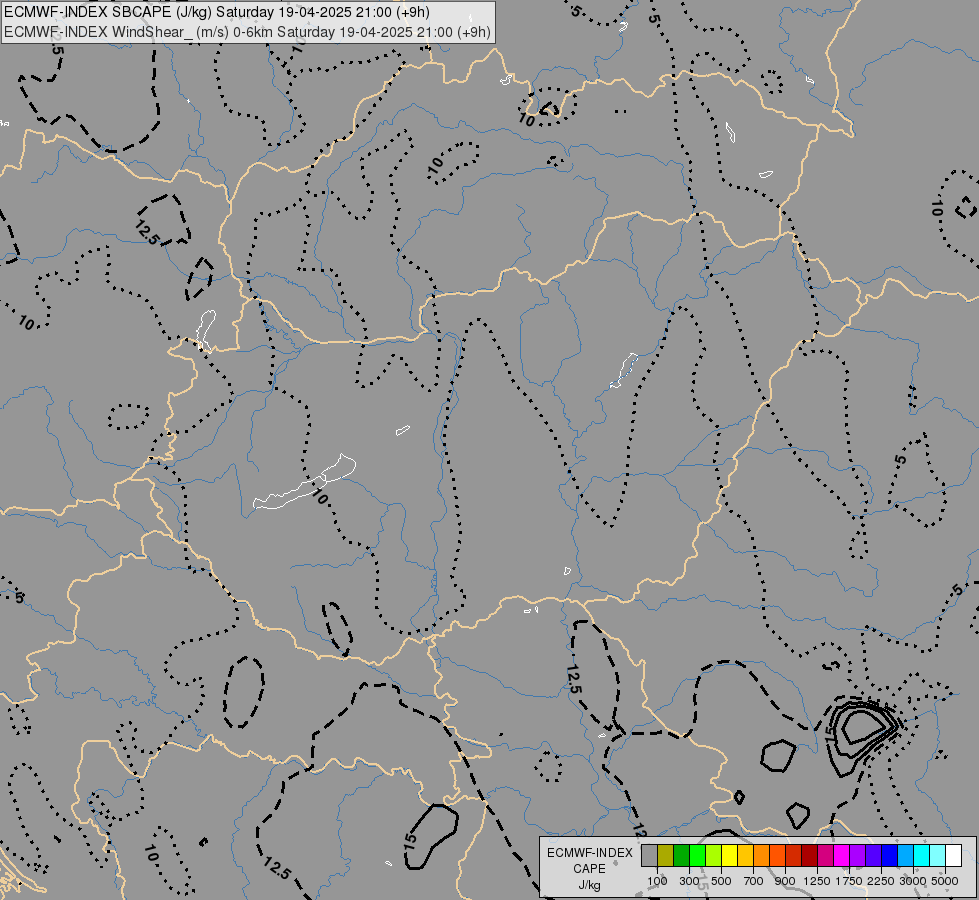Click the white Lake Balaton outline
Image resolution: width=979 pixels, height=900 pixels.
click(305, 484)
